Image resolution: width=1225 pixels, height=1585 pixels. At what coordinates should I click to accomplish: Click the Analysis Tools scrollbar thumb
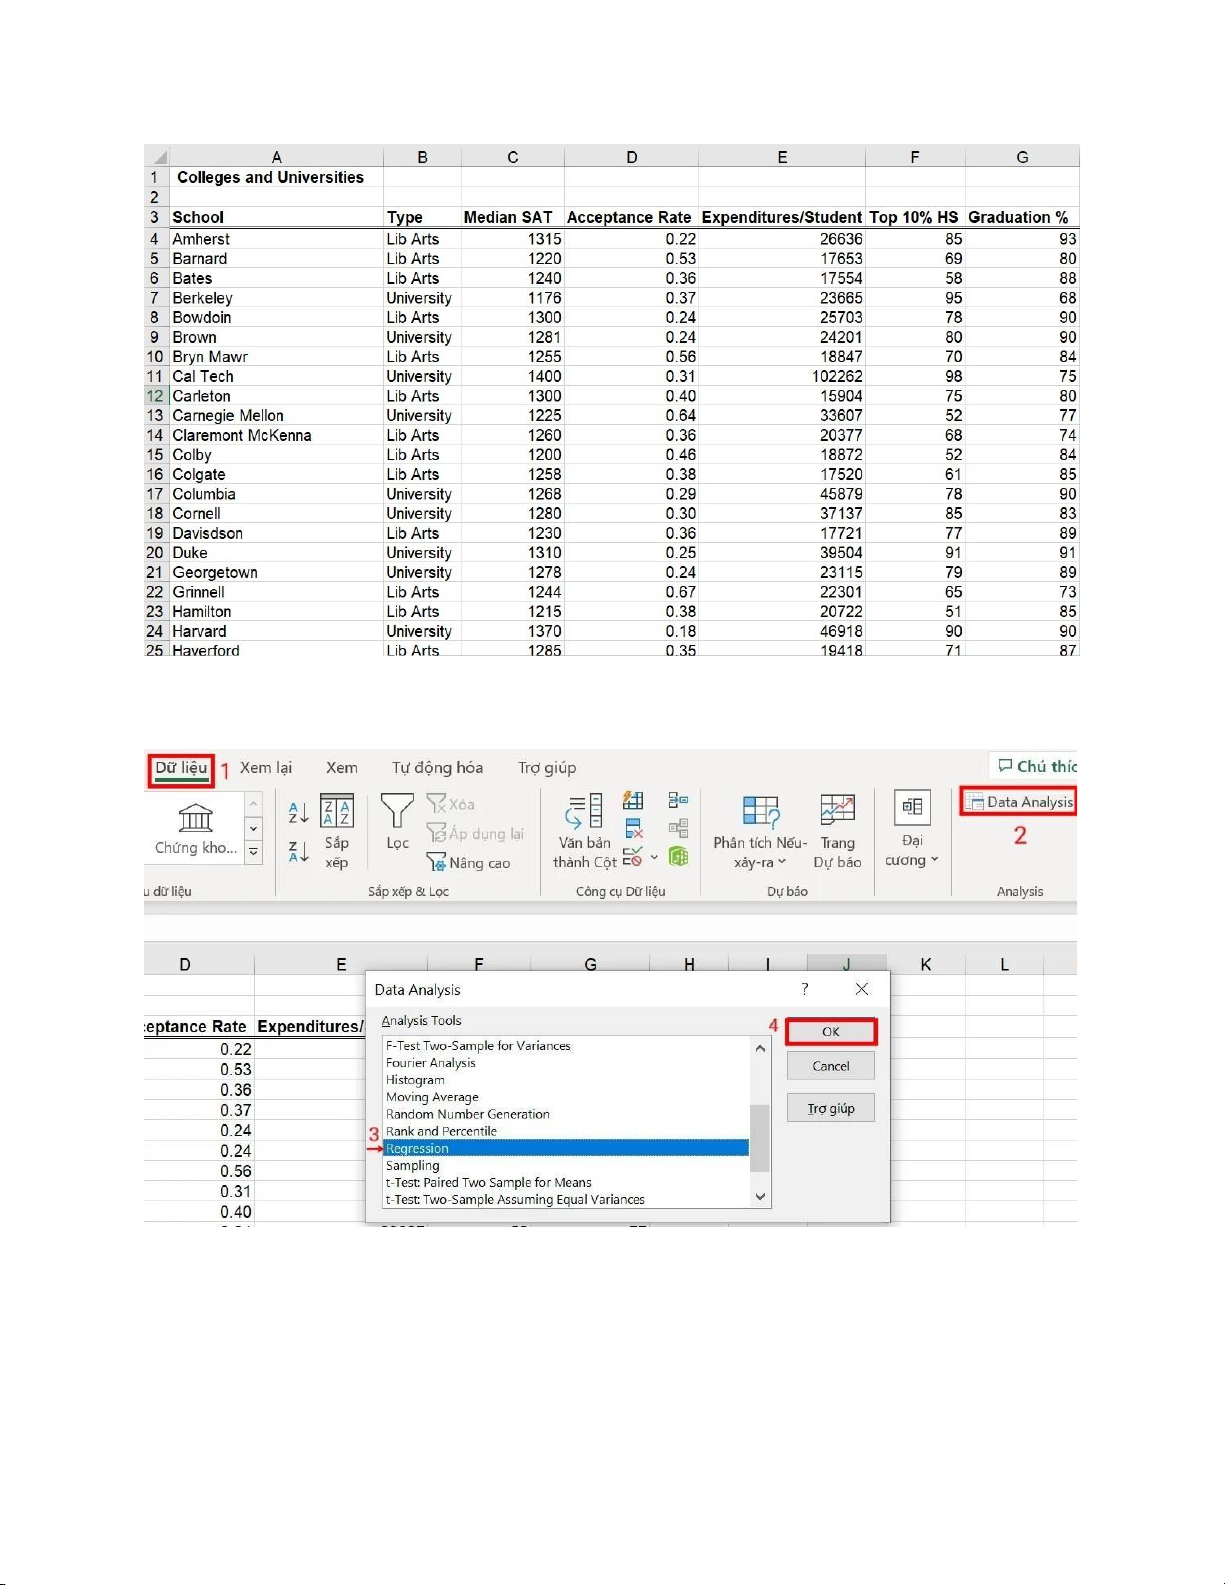pyautogui.click(x=760, y=1138)
